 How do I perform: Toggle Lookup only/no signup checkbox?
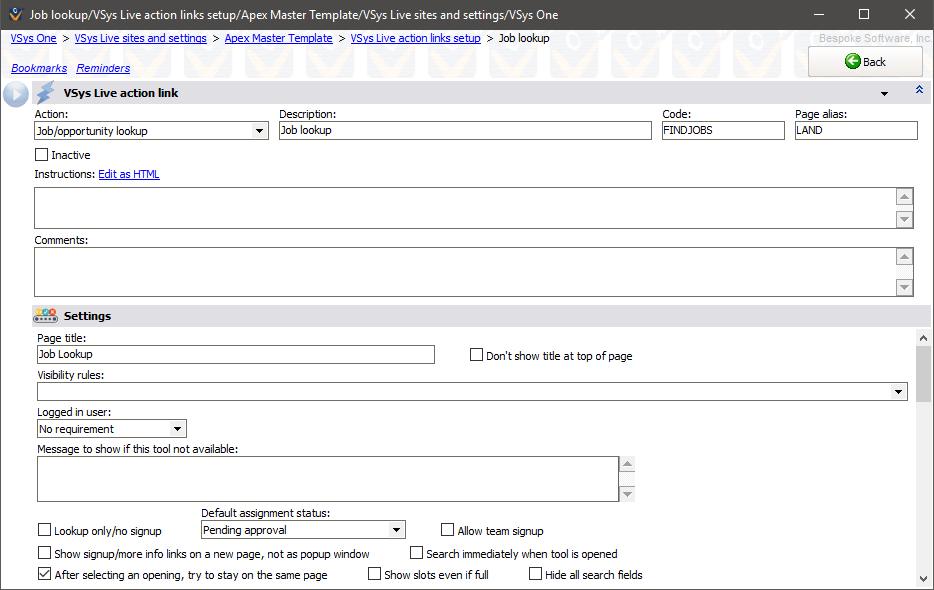point(44,531)
